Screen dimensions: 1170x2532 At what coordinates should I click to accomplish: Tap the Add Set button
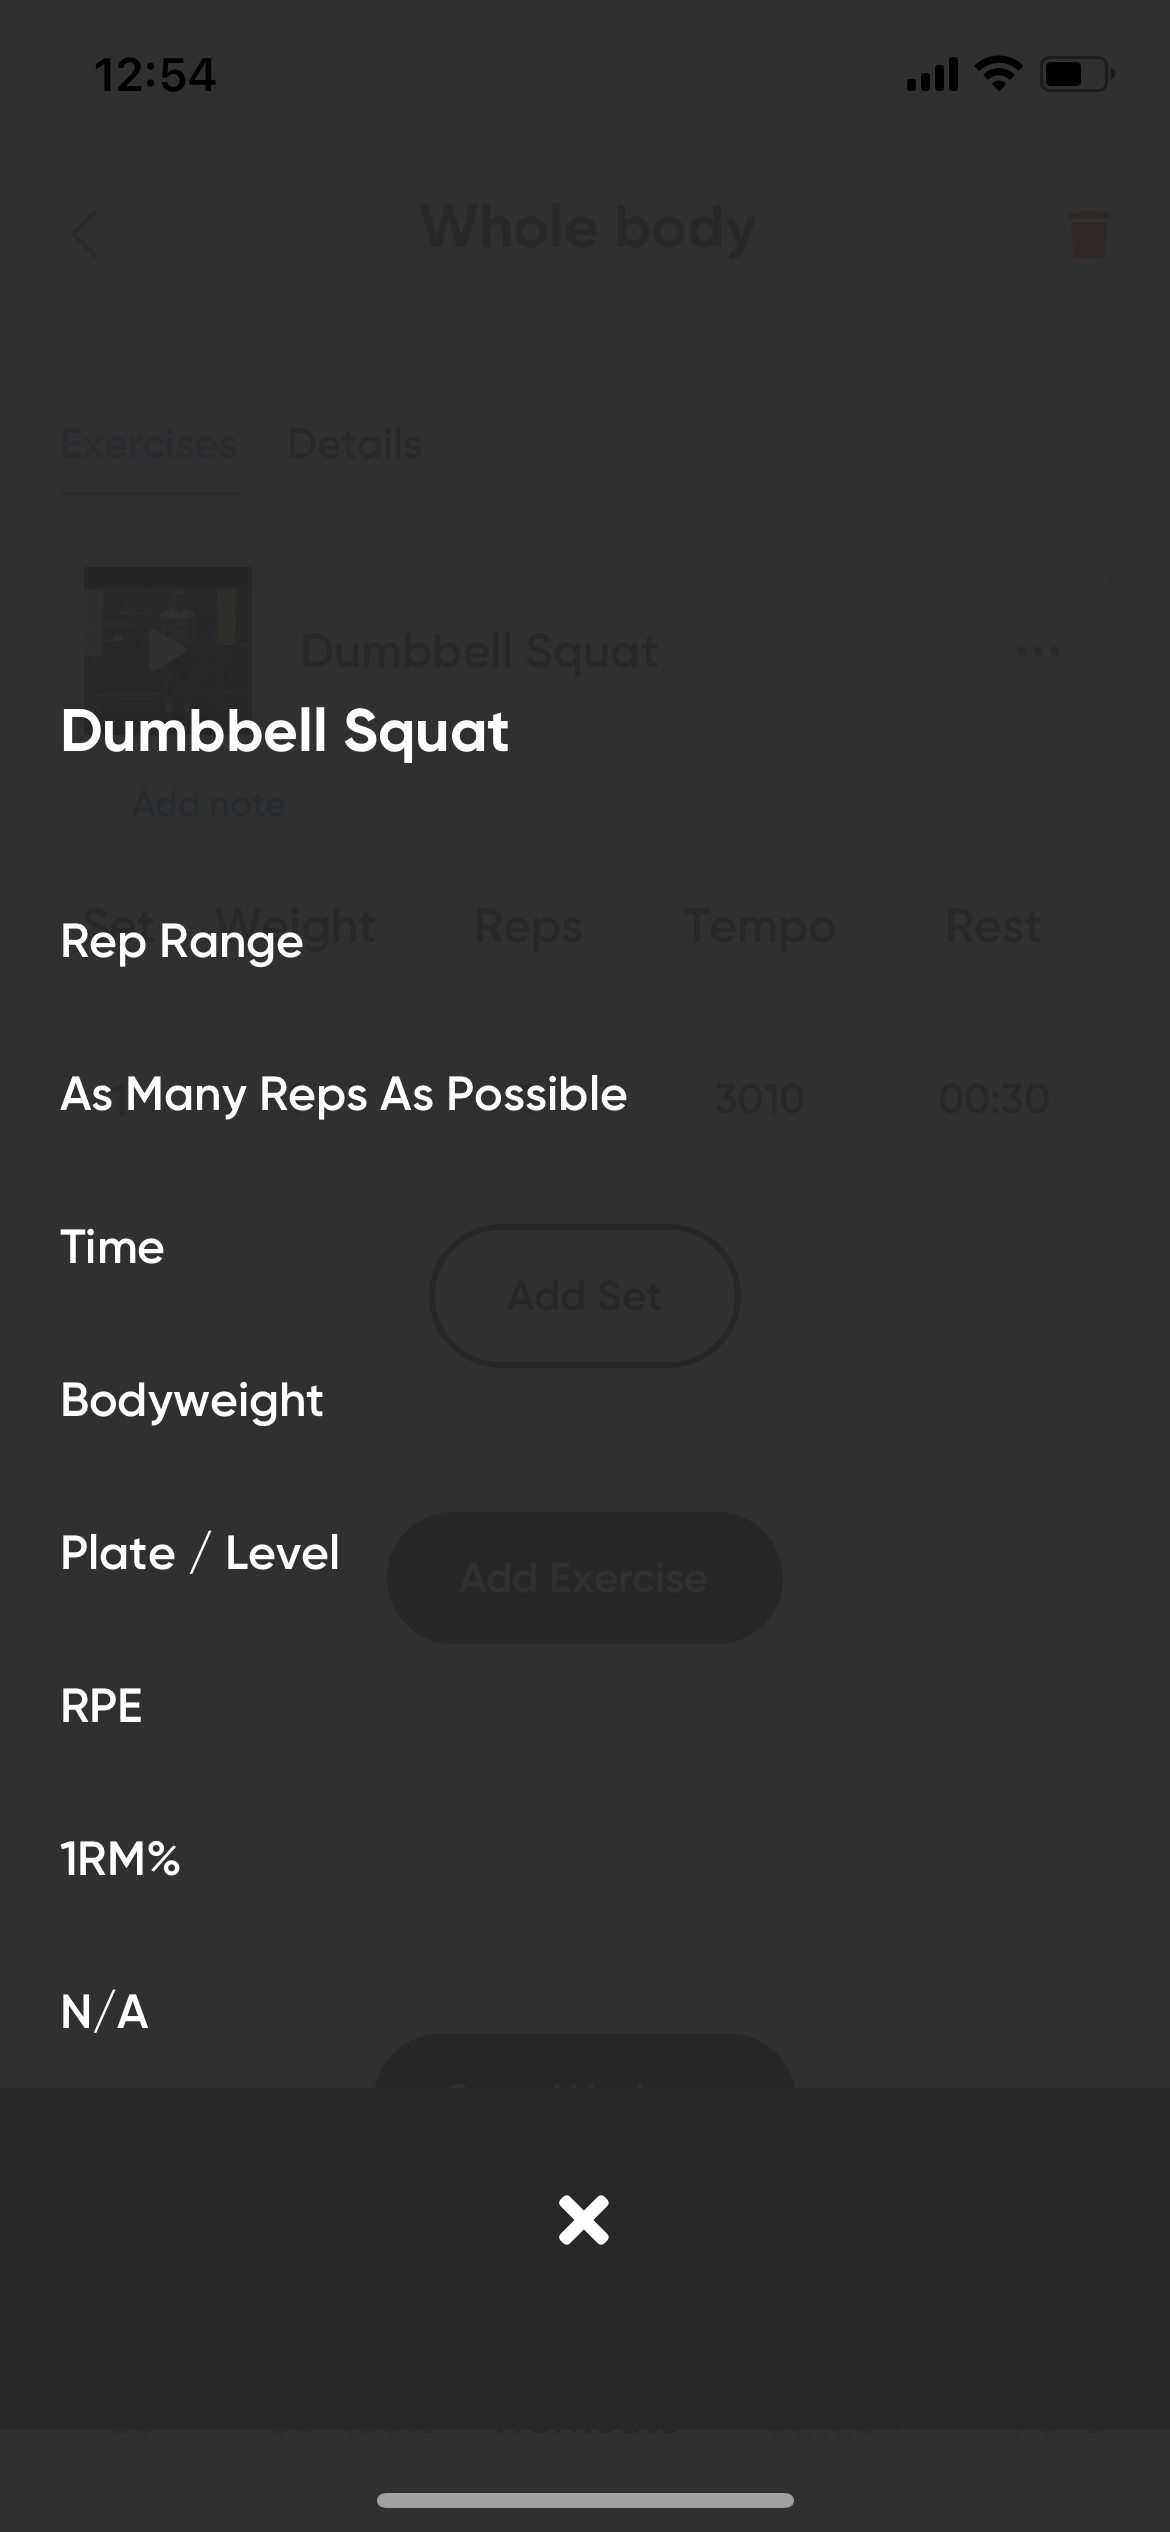585,1296
